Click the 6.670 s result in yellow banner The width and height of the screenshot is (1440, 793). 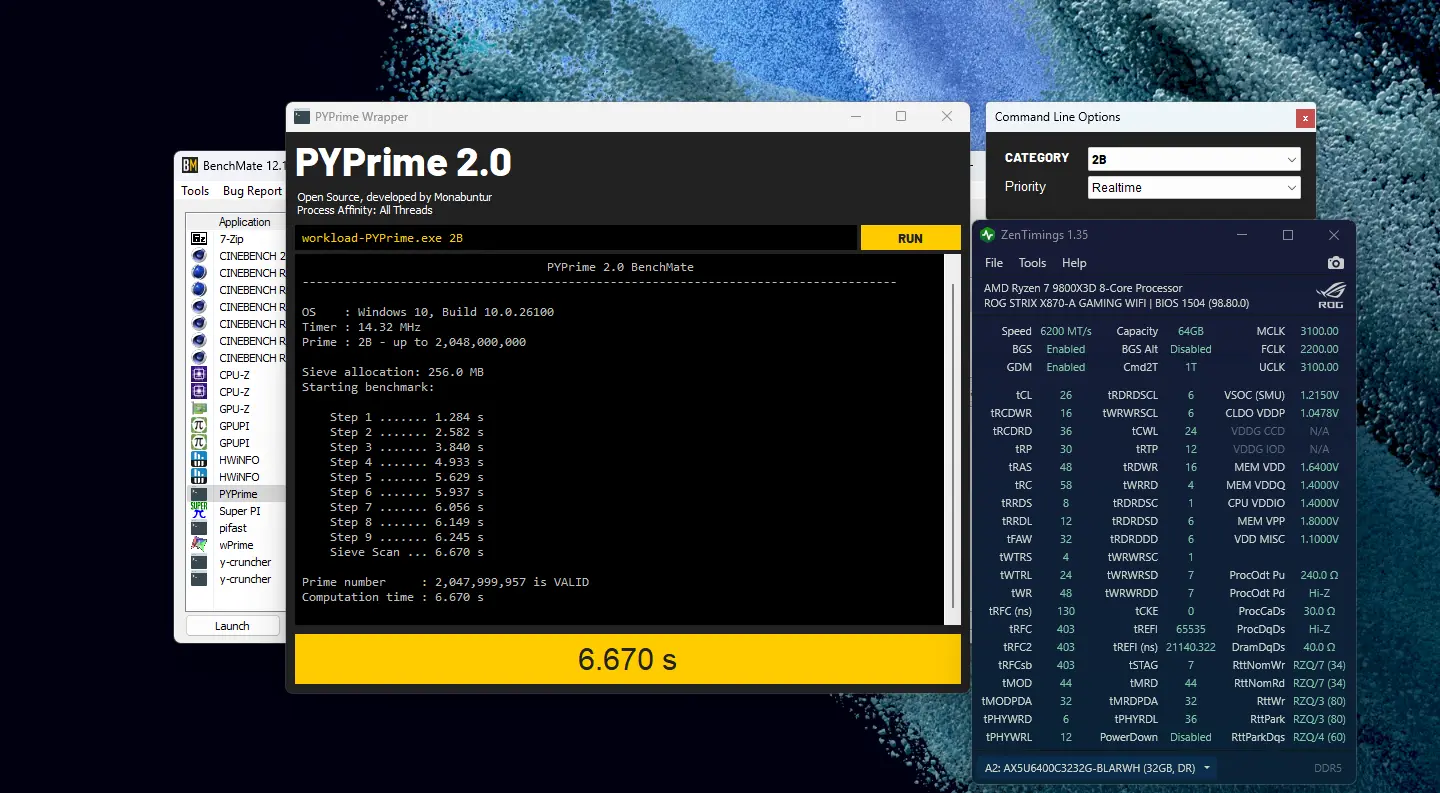pos(628,660)
